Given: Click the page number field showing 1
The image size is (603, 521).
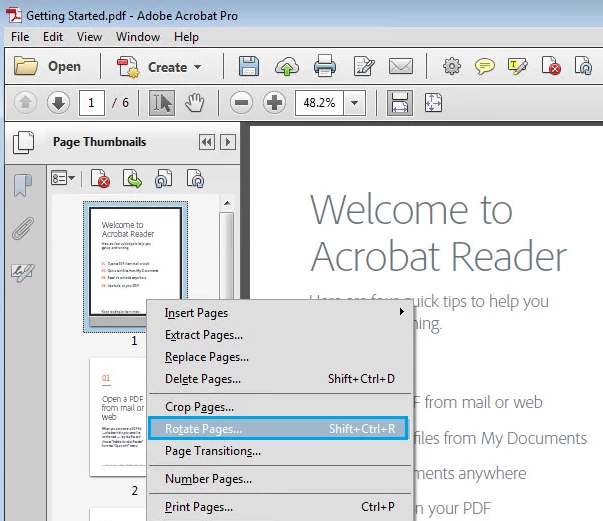Looking at the screenshot, I should click(92, 103).
